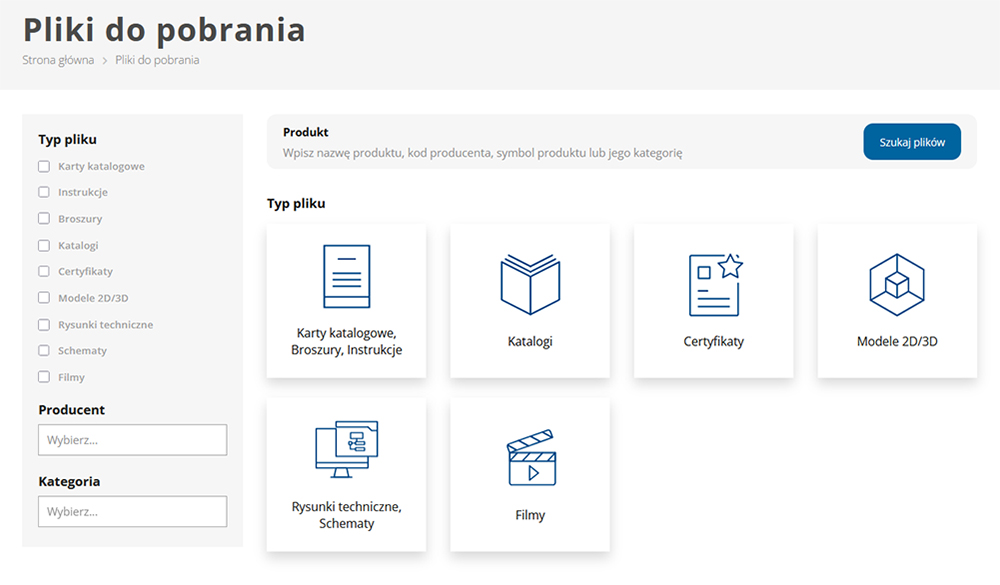The height and width of the screenshot is (585, 1000).
Task: Check the Instrukcje file type filter
Action: pyautogui.click(x=43, y=192)
